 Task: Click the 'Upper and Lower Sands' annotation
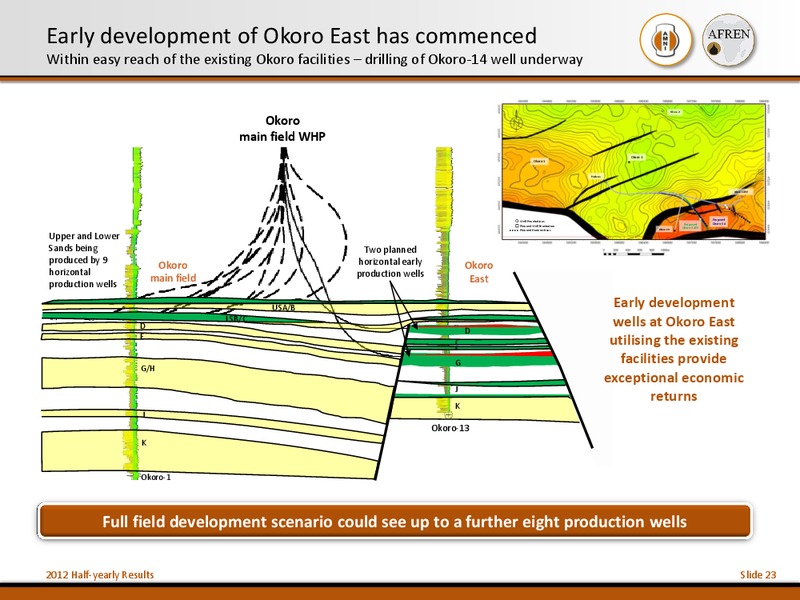(84, 260)
